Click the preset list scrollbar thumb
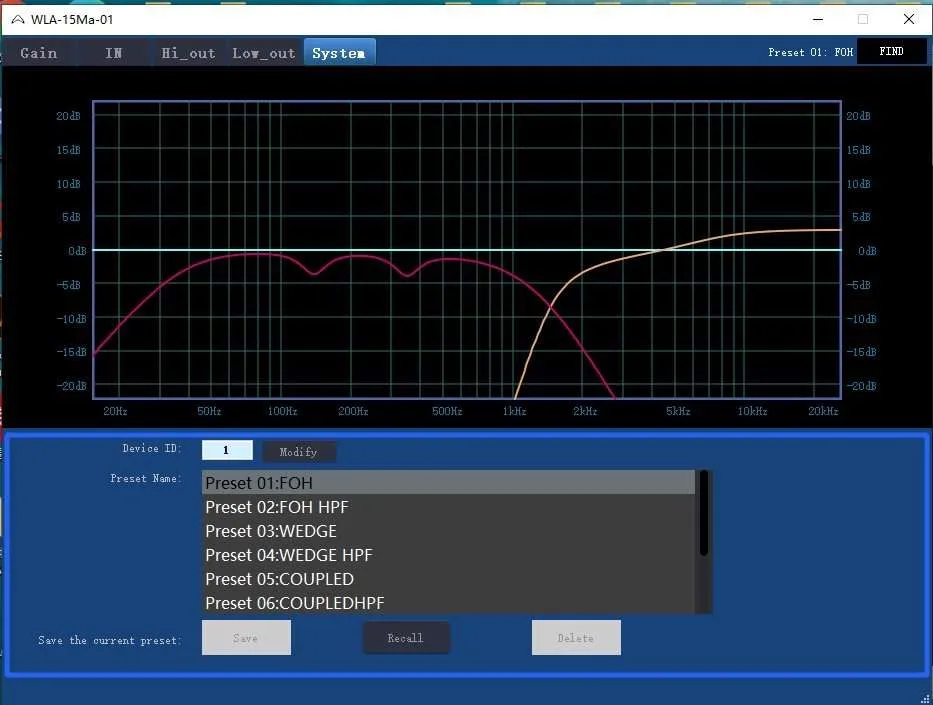 704,513
